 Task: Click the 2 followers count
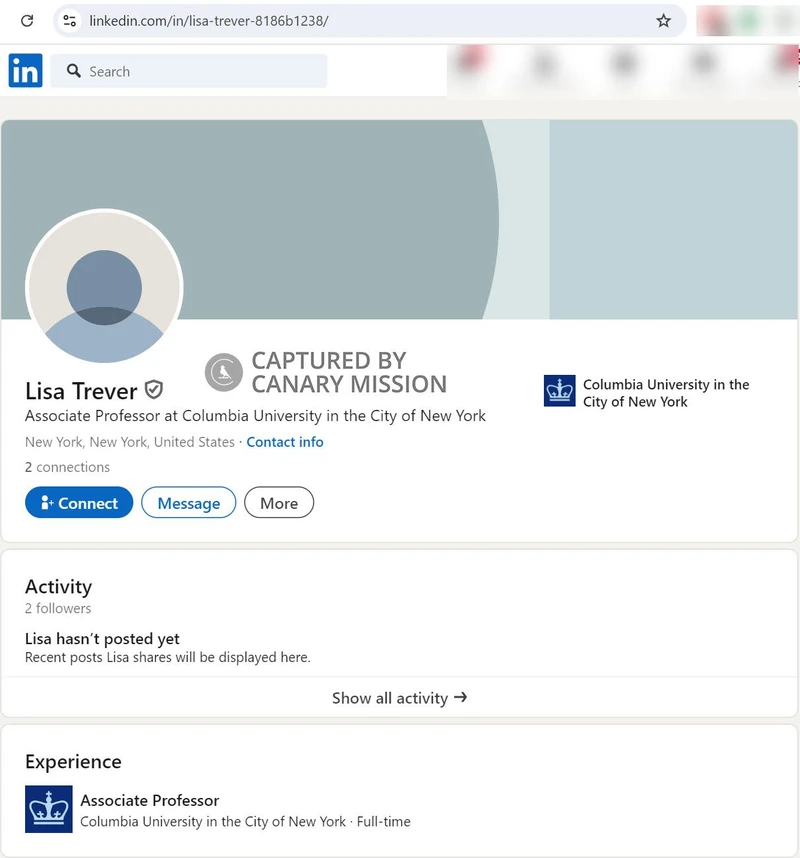tap(57, 608)
